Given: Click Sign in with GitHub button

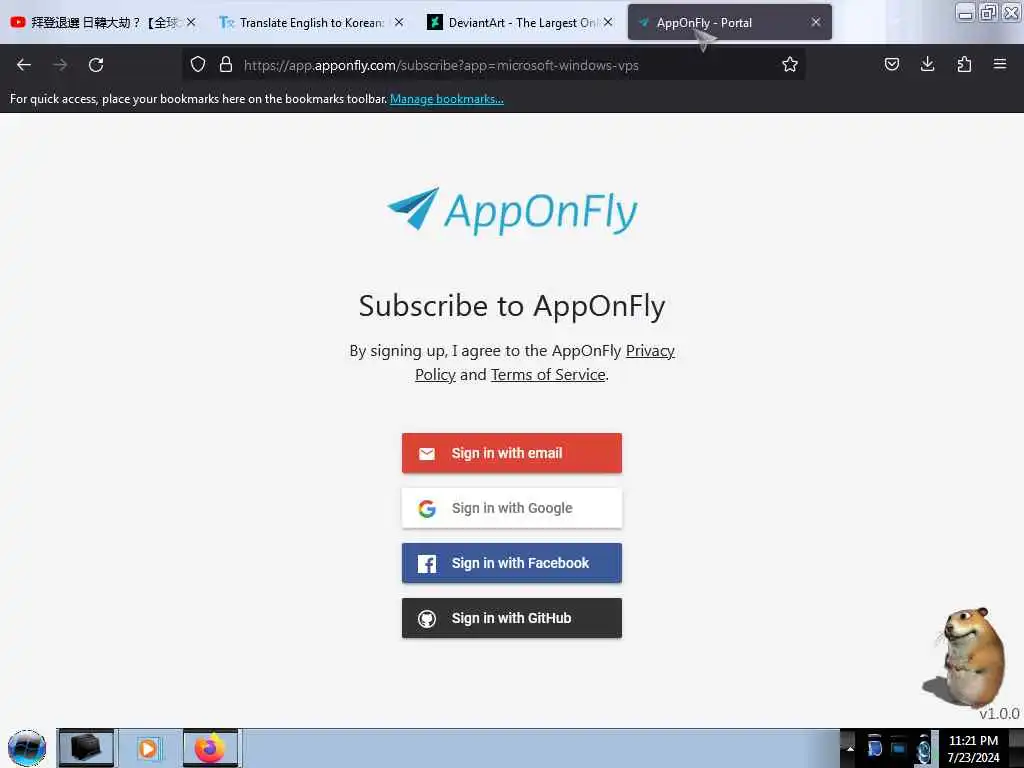Looking at the screenshot, I should click(x=512, y=618).
